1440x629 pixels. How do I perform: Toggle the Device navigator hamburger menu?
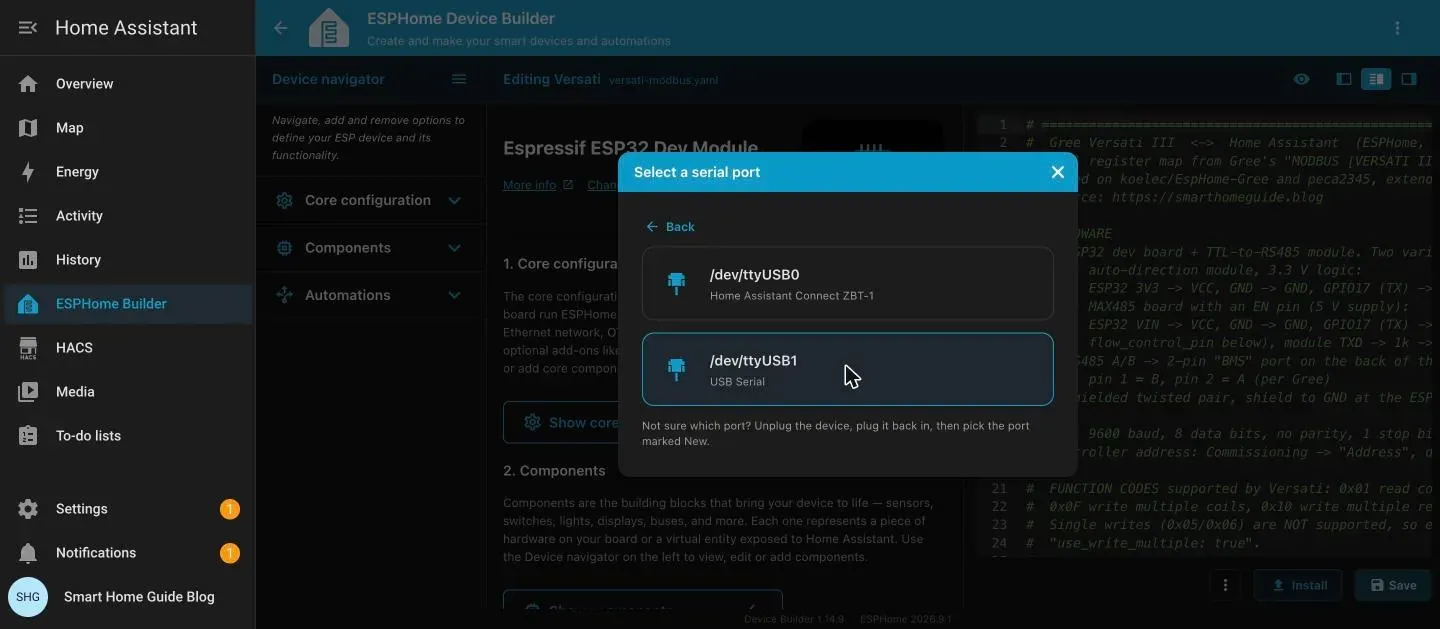459,79
